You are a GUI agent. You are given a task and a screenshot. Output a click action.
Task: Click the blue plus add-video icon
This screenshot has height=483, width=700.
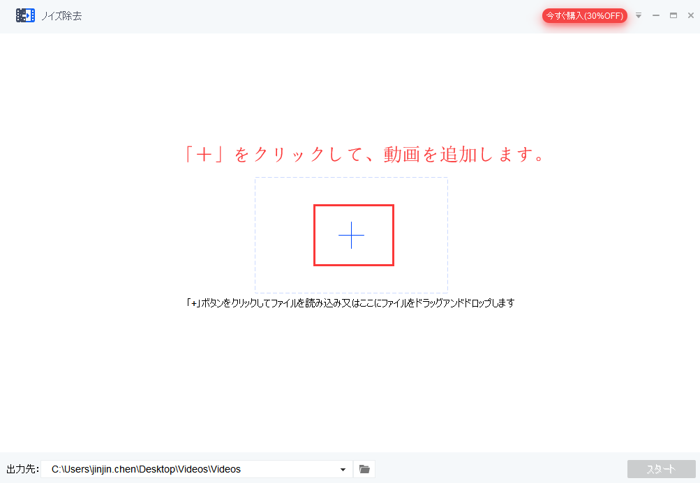tap(351, 235)
